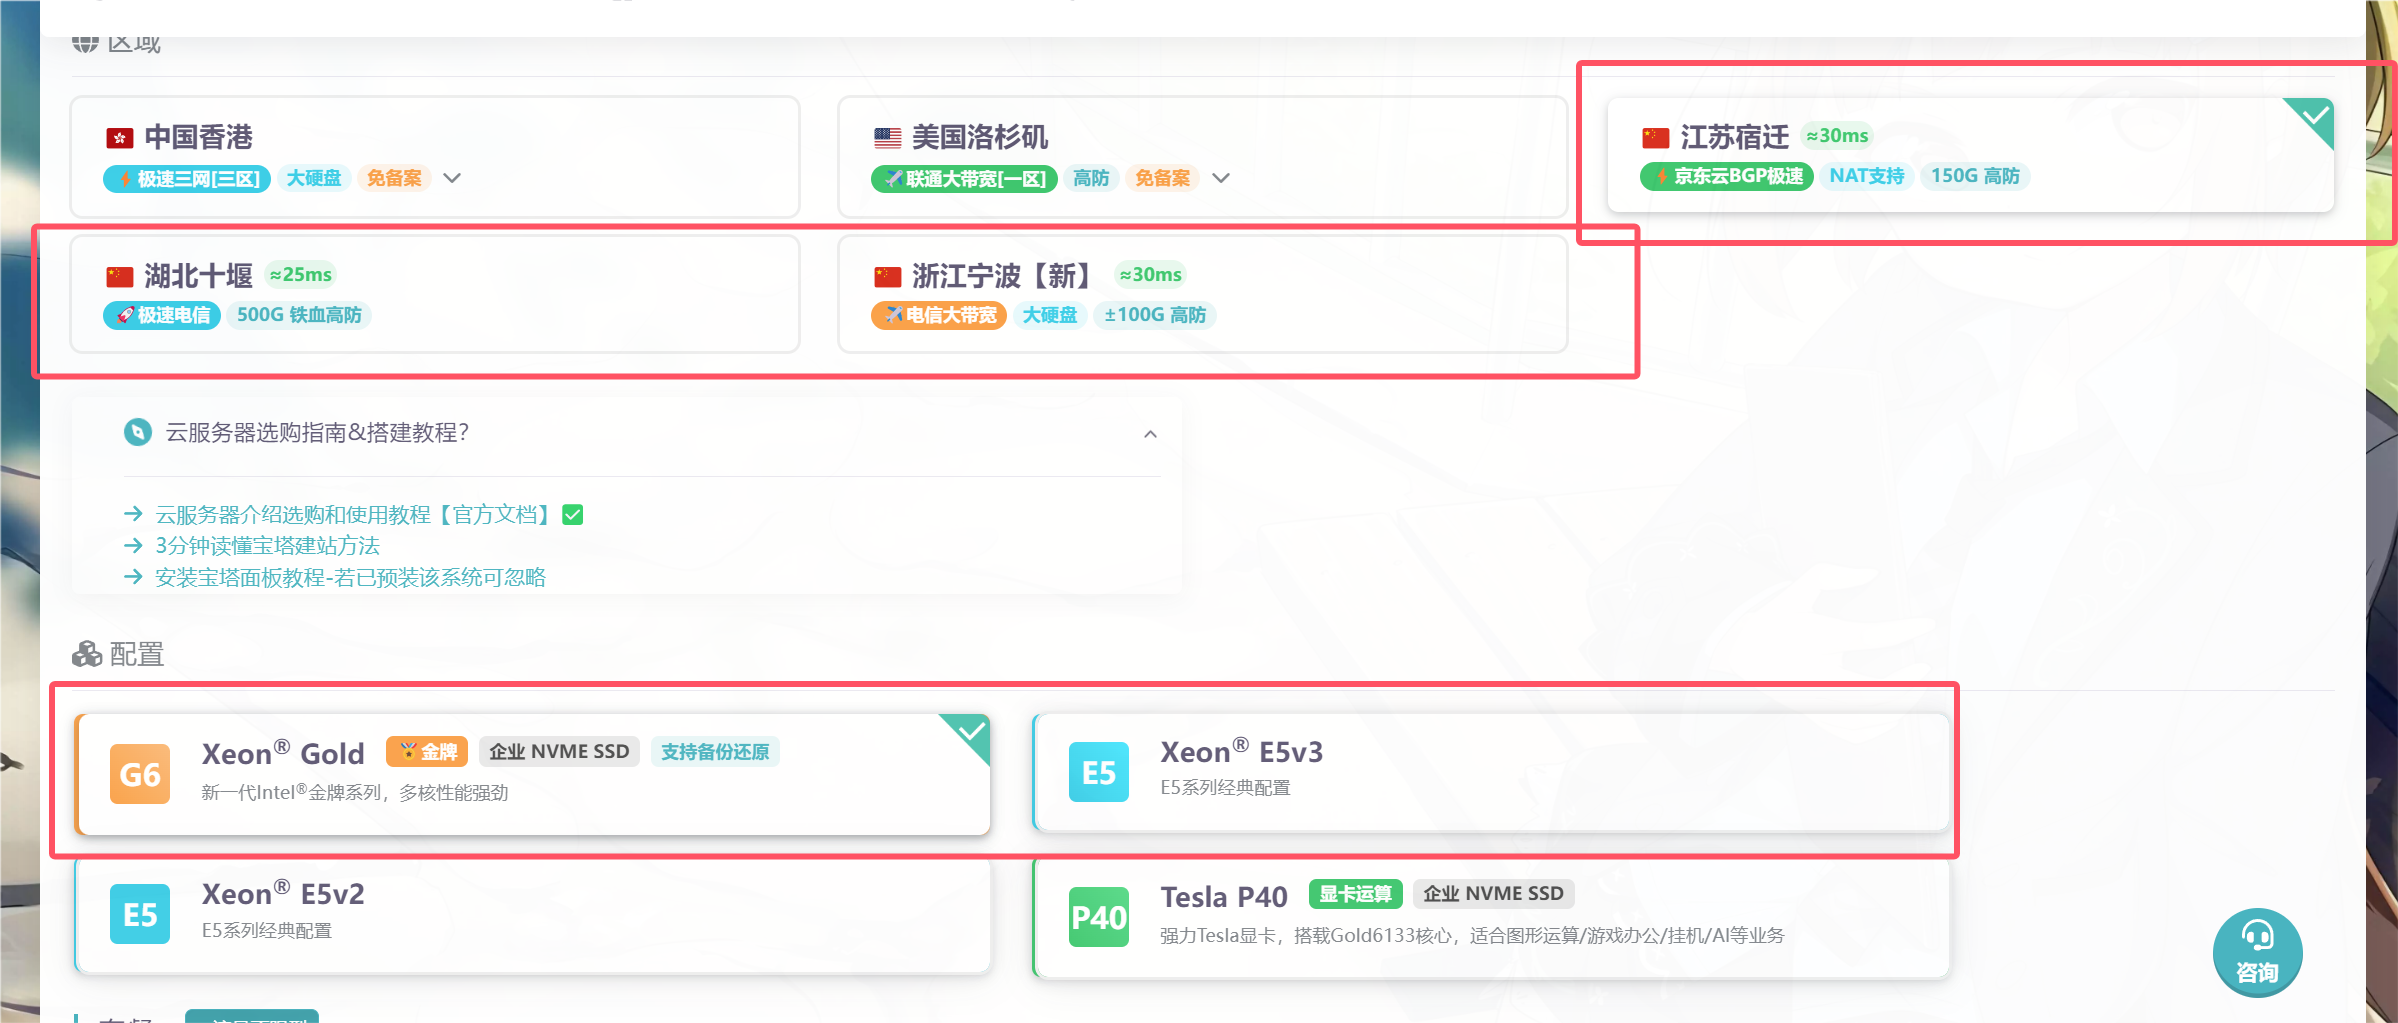Click the 新一代Intel®金牌系列 description text
2398x1023 pixels.
pyautogui.click(x=355, y=793)
